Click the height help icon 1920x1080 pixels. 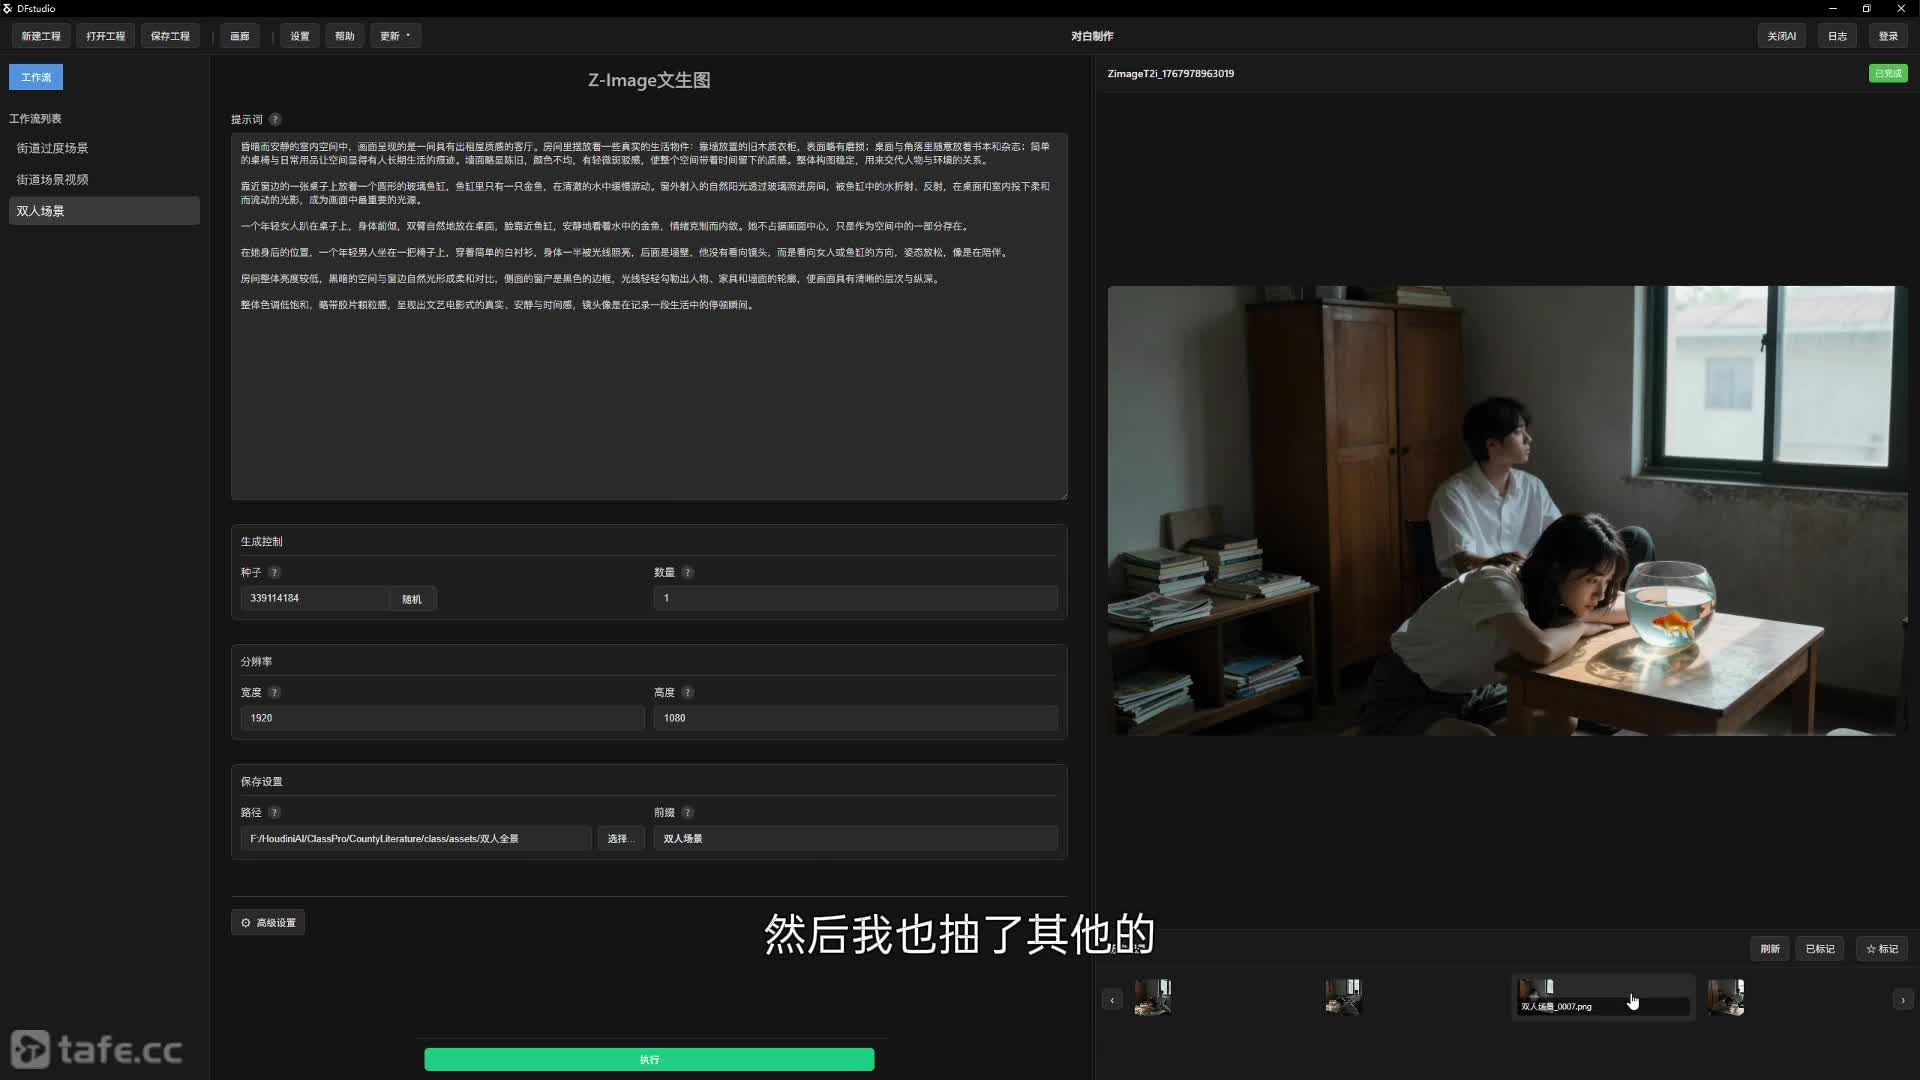pos(688,692)
